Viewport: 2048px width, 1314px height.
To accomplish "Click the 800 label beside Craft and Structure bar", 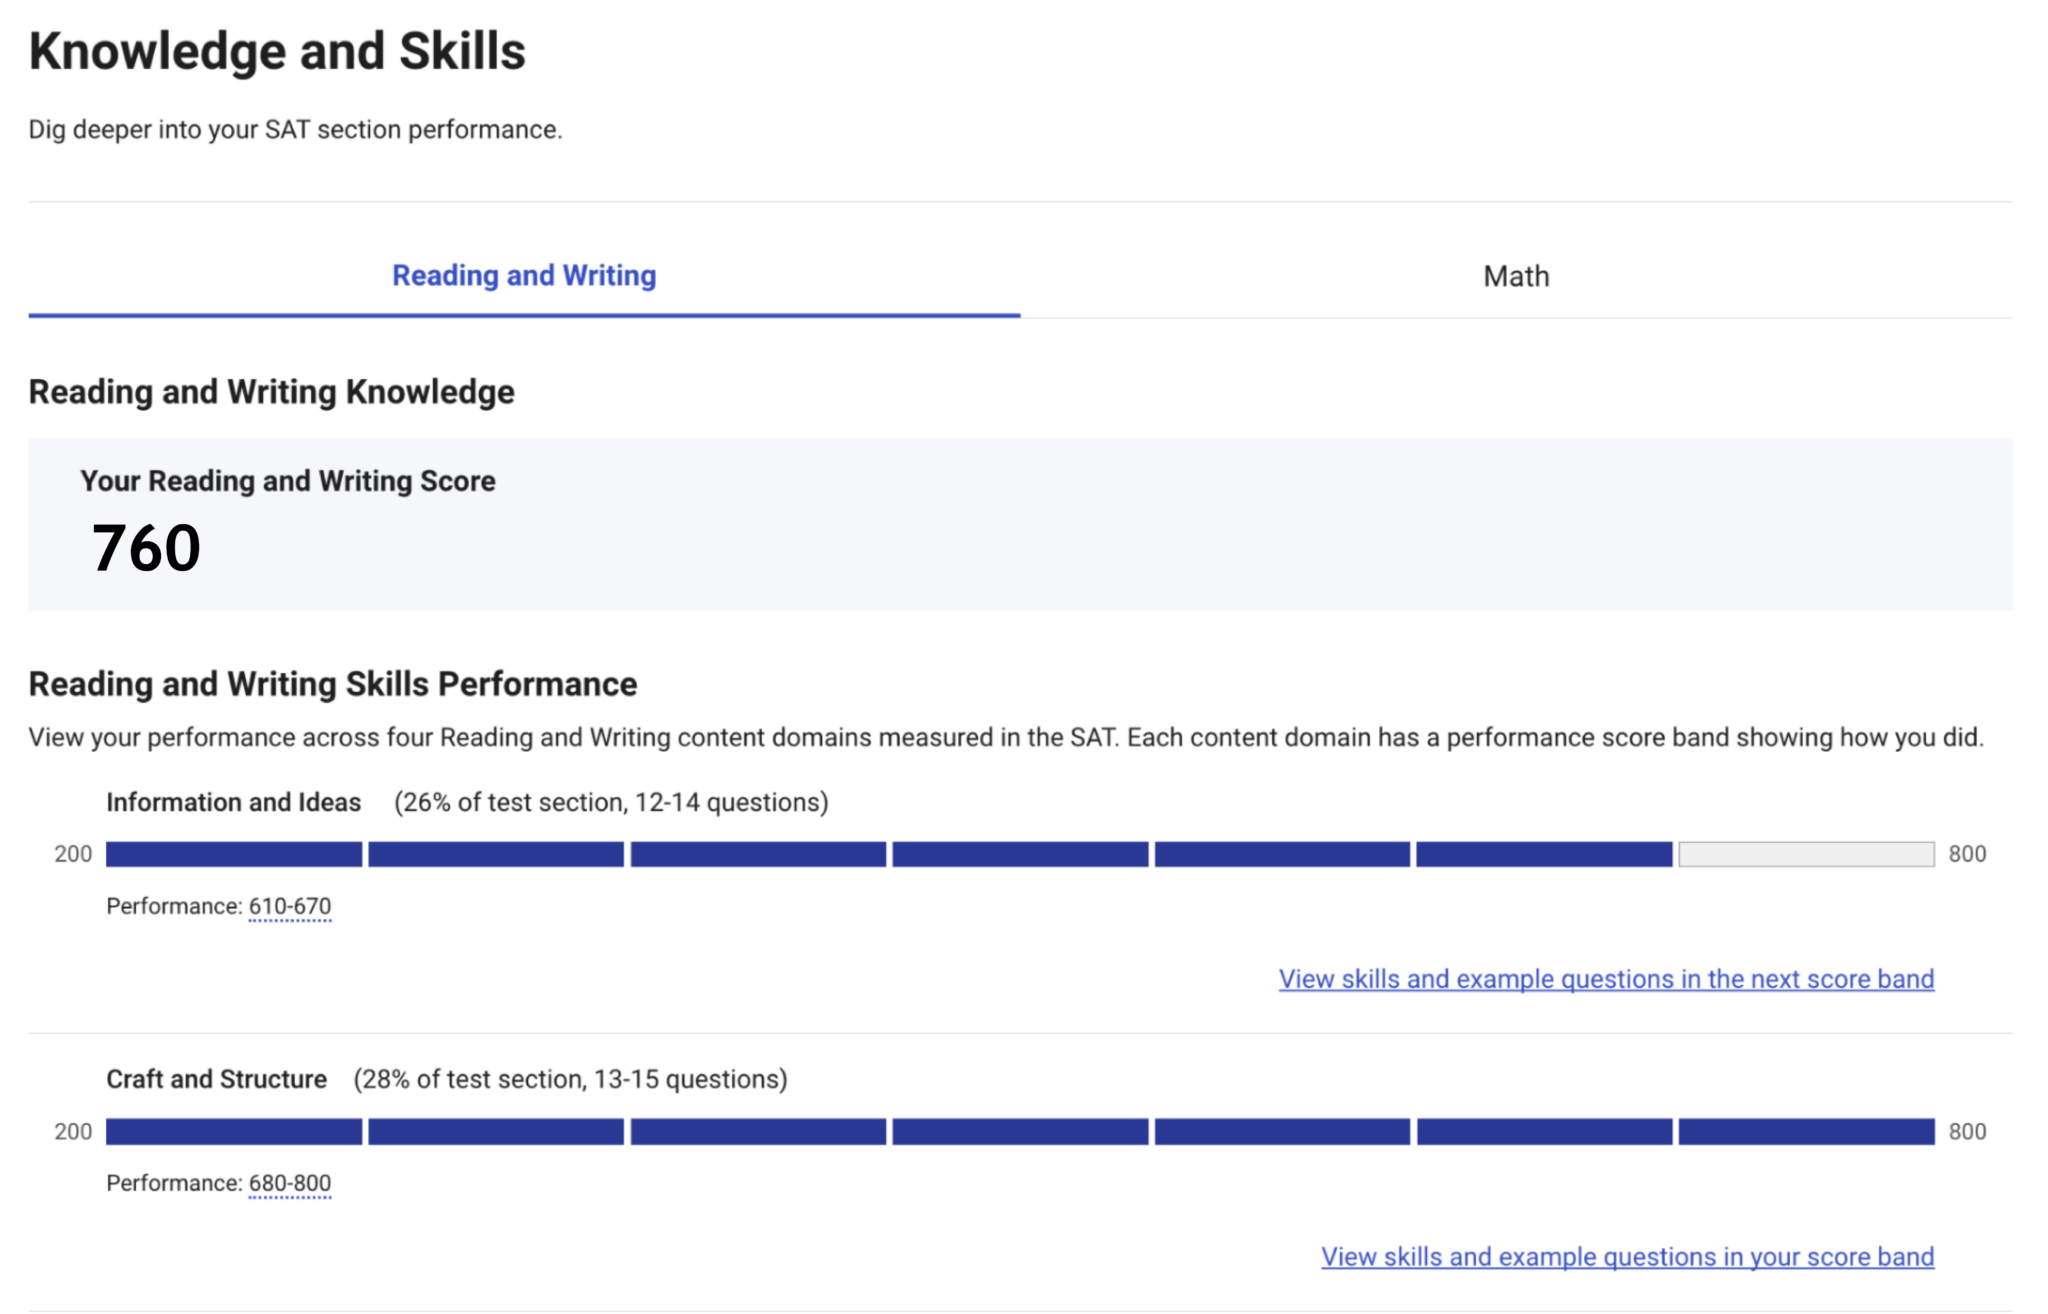I will (1970, 1132).
